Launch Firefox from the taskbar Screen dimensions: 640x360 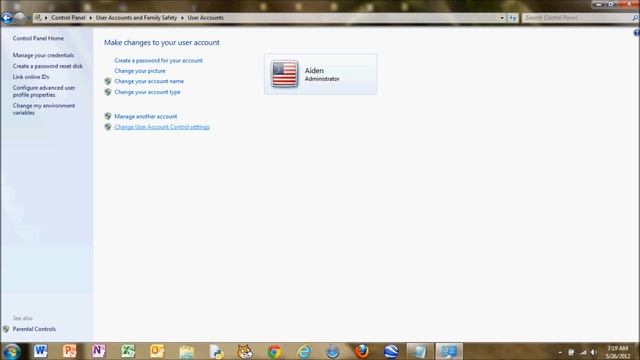(x=362, y=351)
